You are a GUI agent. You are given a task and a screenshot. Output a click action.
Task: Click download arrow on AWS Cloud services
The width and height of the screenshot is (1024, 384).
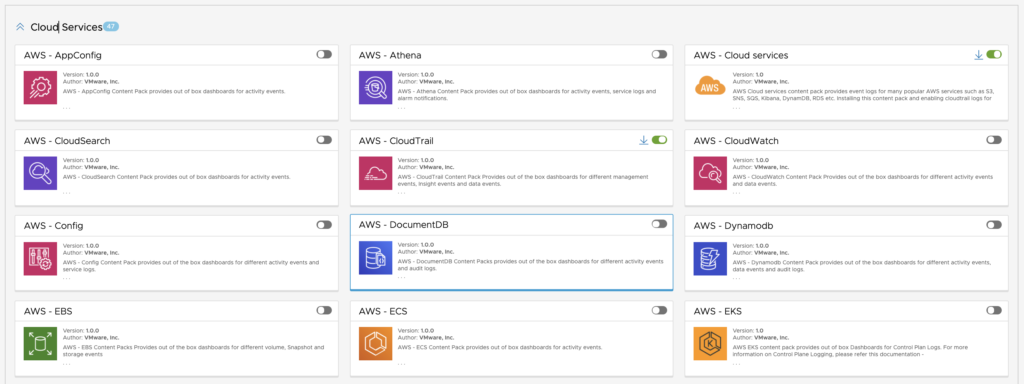coord(978,56)
